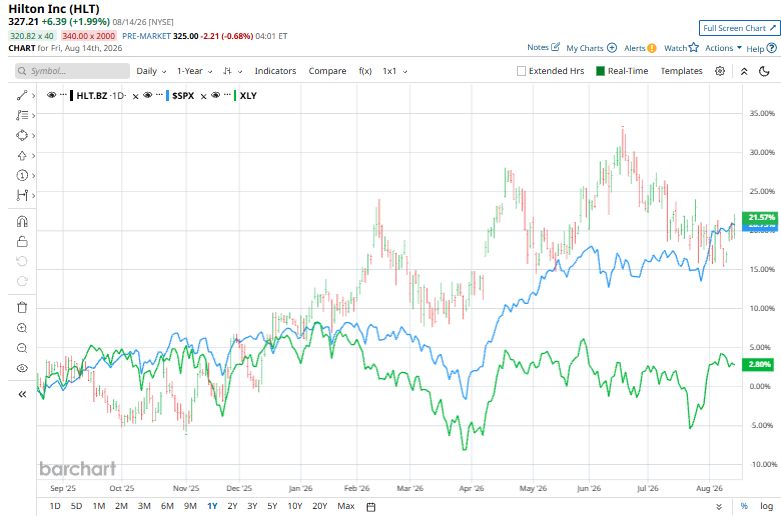Screen dimensions: 781x520
Task: Select the 10Y time range
Action: point(295,506)
